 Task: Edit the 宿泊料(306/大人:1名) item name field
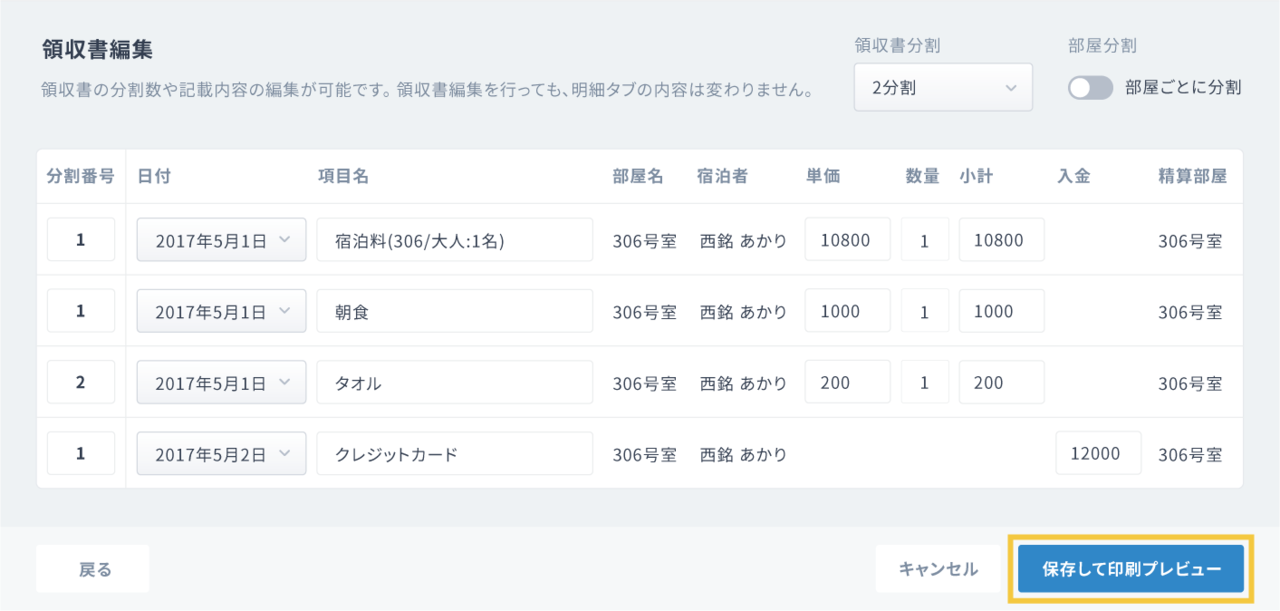pos(454,240)
